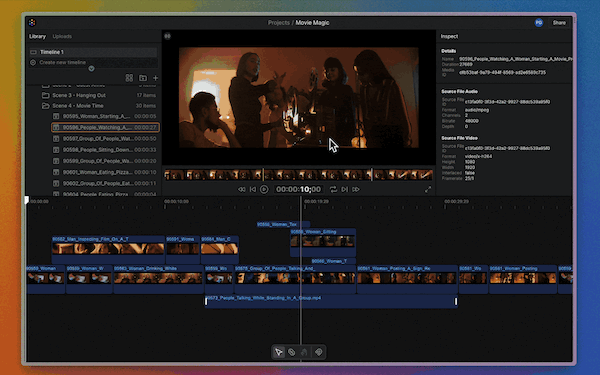Image resolution: width=600 pixels, height=375 pixels.
Task: Collapse the Scene 4 - Movie Time folder
Action: point(98,106)
